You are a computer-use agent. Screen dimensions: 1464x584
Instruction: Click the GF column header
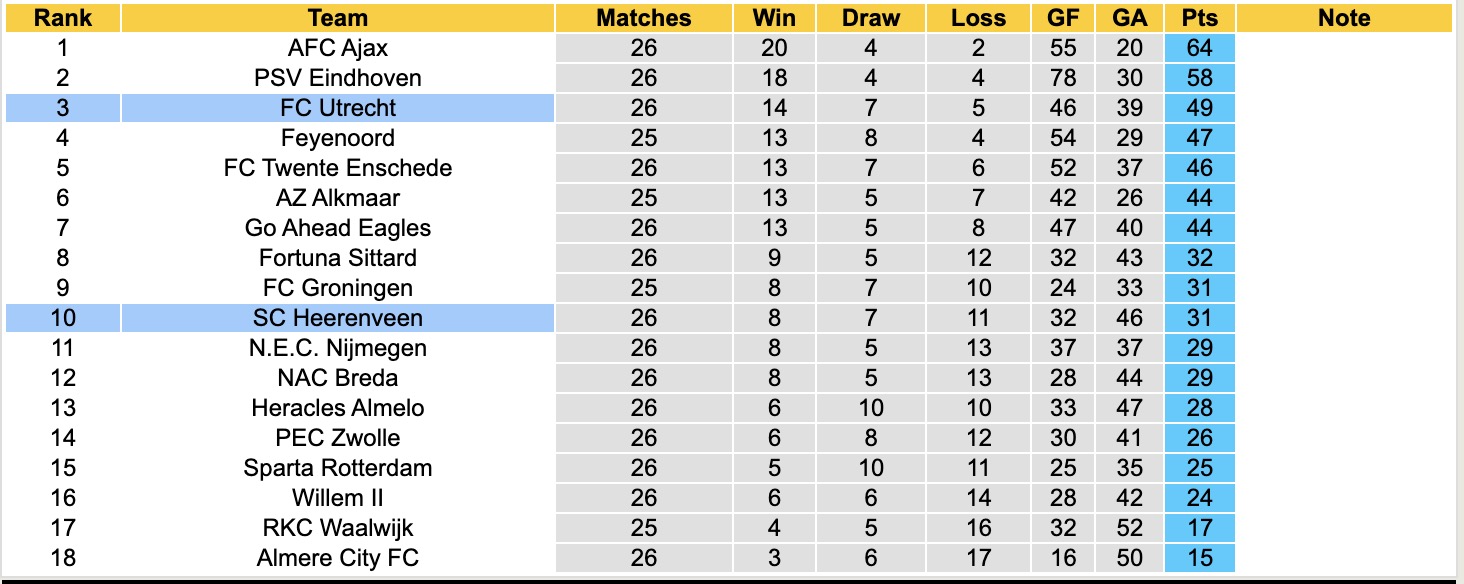coord(1063,18)
